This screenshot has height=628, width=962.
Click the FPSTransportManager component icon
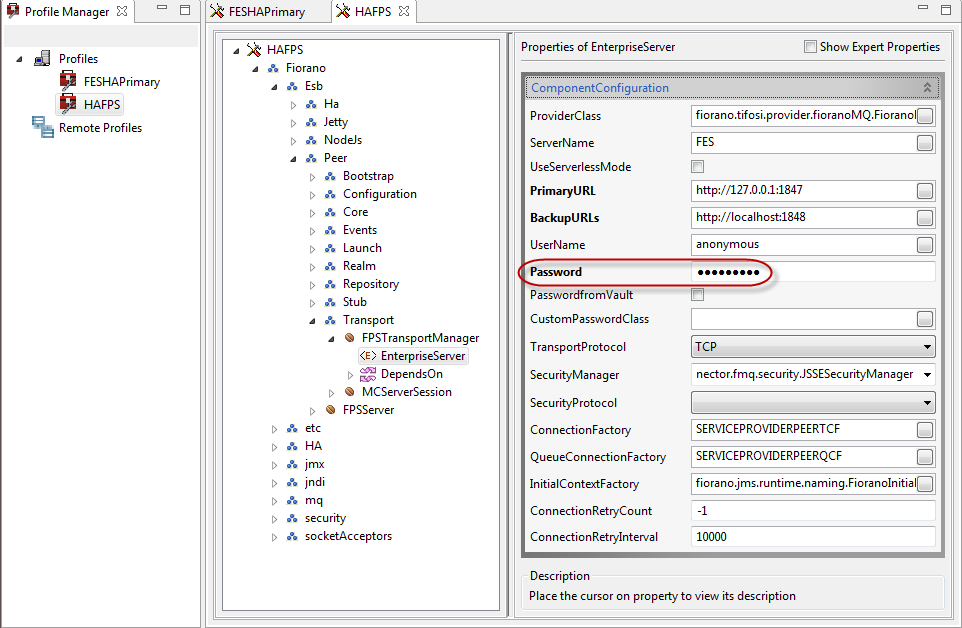[x=349, y=338]
